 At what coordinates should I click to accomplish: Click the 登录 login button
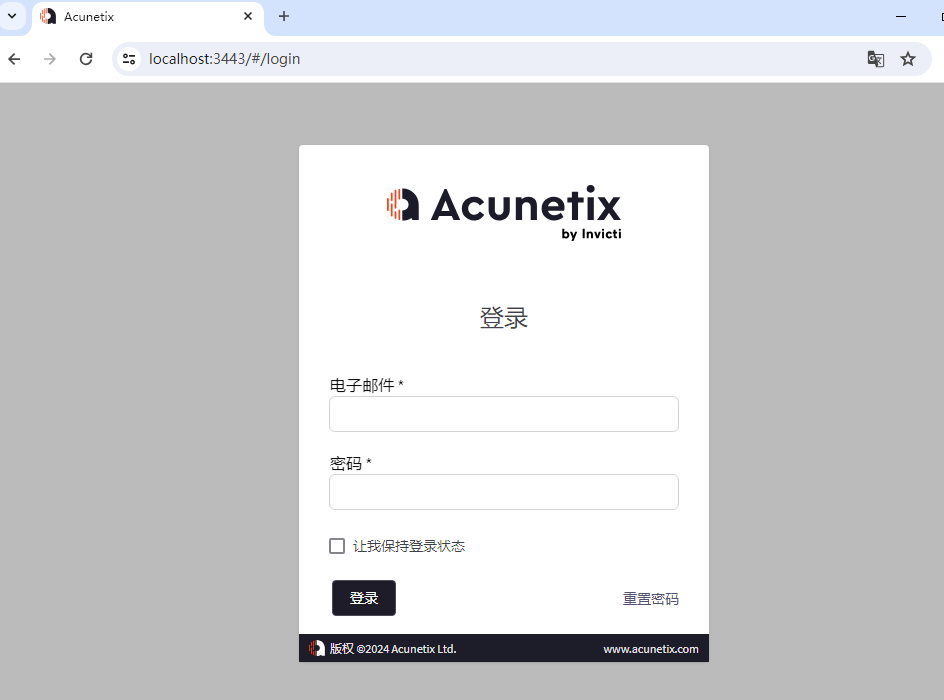(x=364, y=598)
